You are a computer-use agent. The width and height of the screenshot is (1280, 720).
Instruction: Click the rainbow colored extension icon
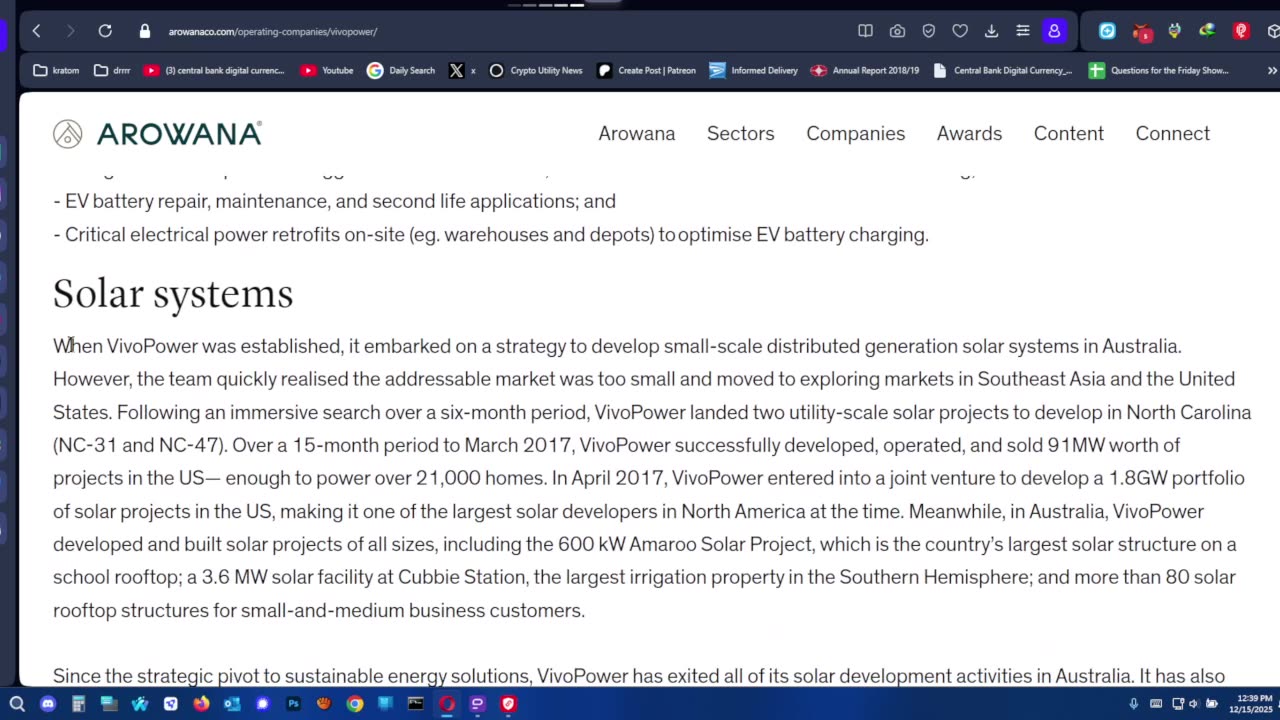[x=1207, y=31]
